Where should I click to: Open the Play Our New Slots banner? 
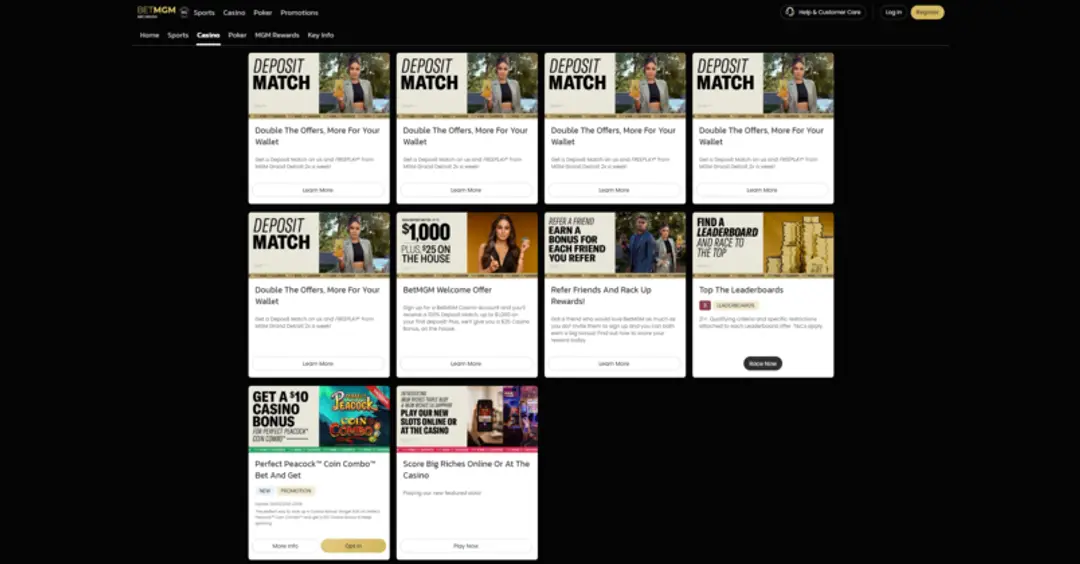(x=467, y=417)
